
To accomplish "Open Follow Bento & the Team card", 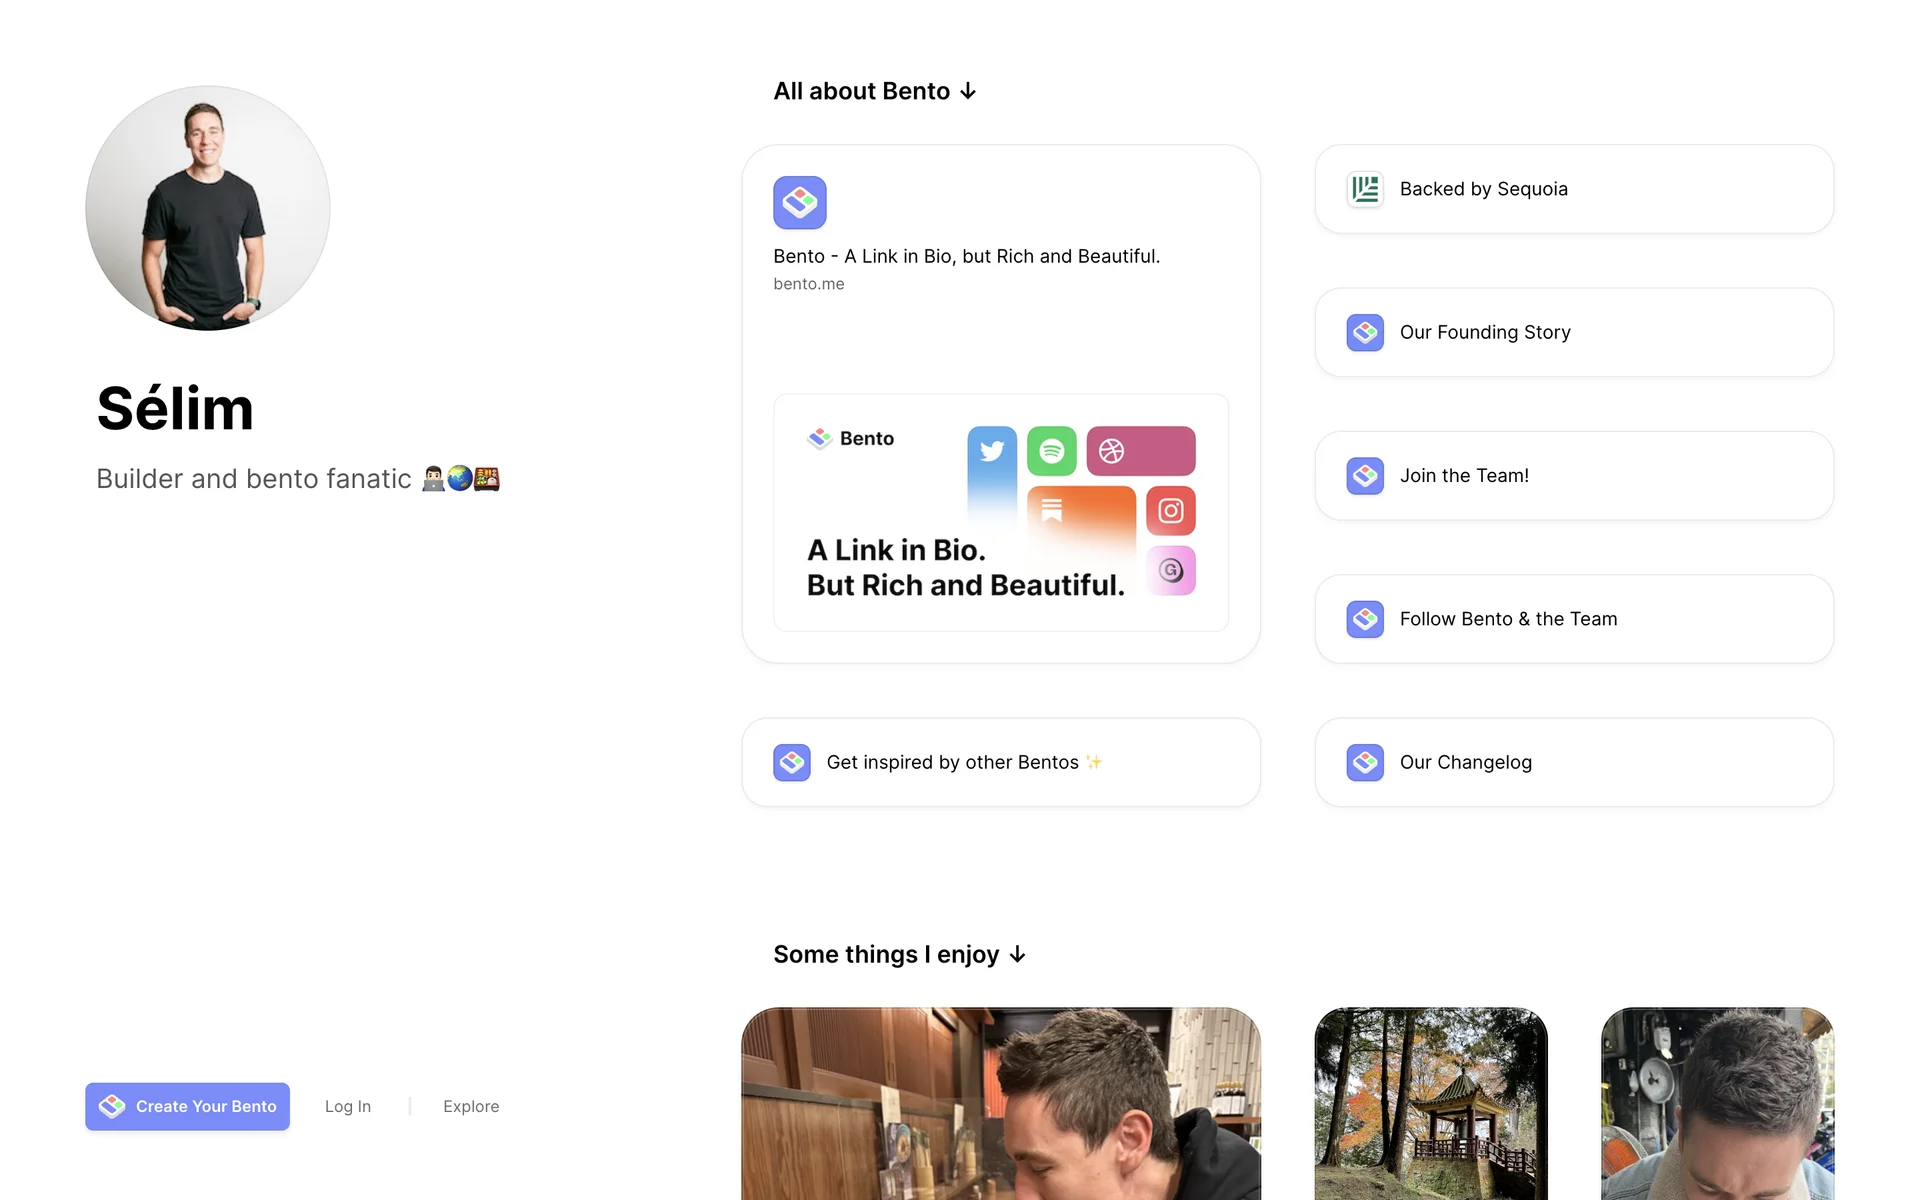I will pos(1574,619).
